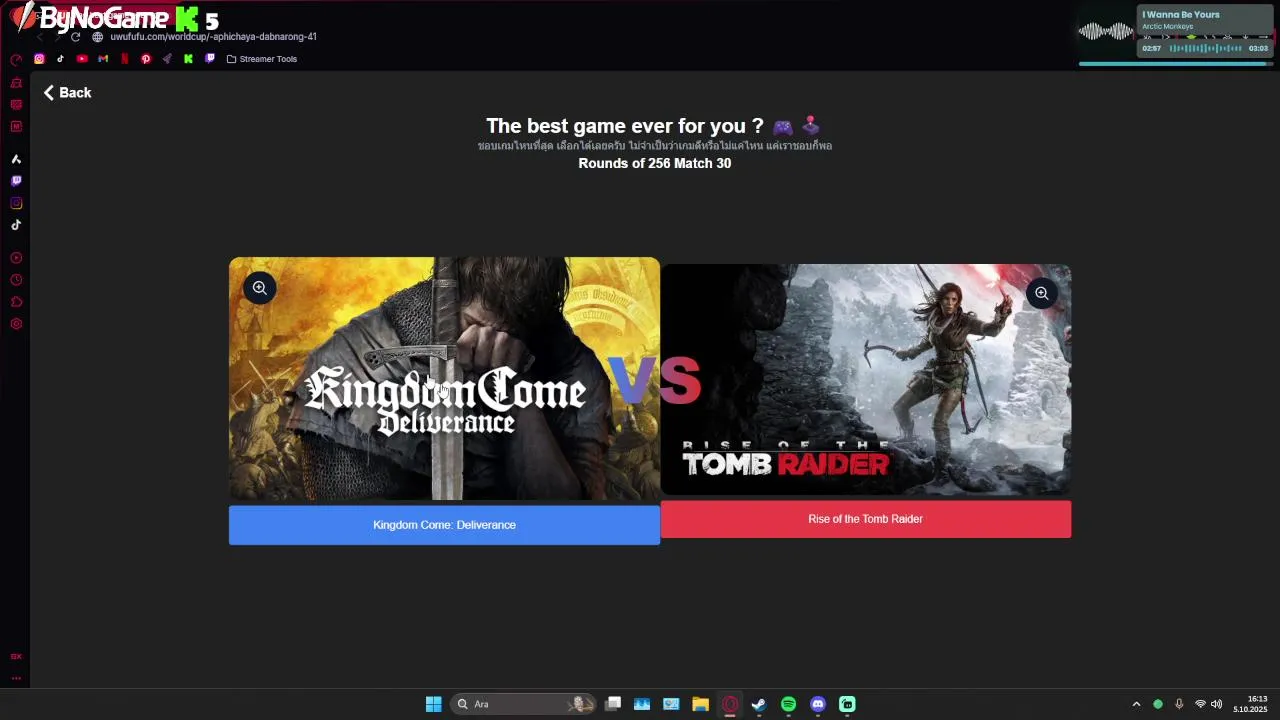Screen dimensions: 1280x720
Task: Open File Explorer from the taskbar
Action: pyautogui.click(x=700, y=704)
